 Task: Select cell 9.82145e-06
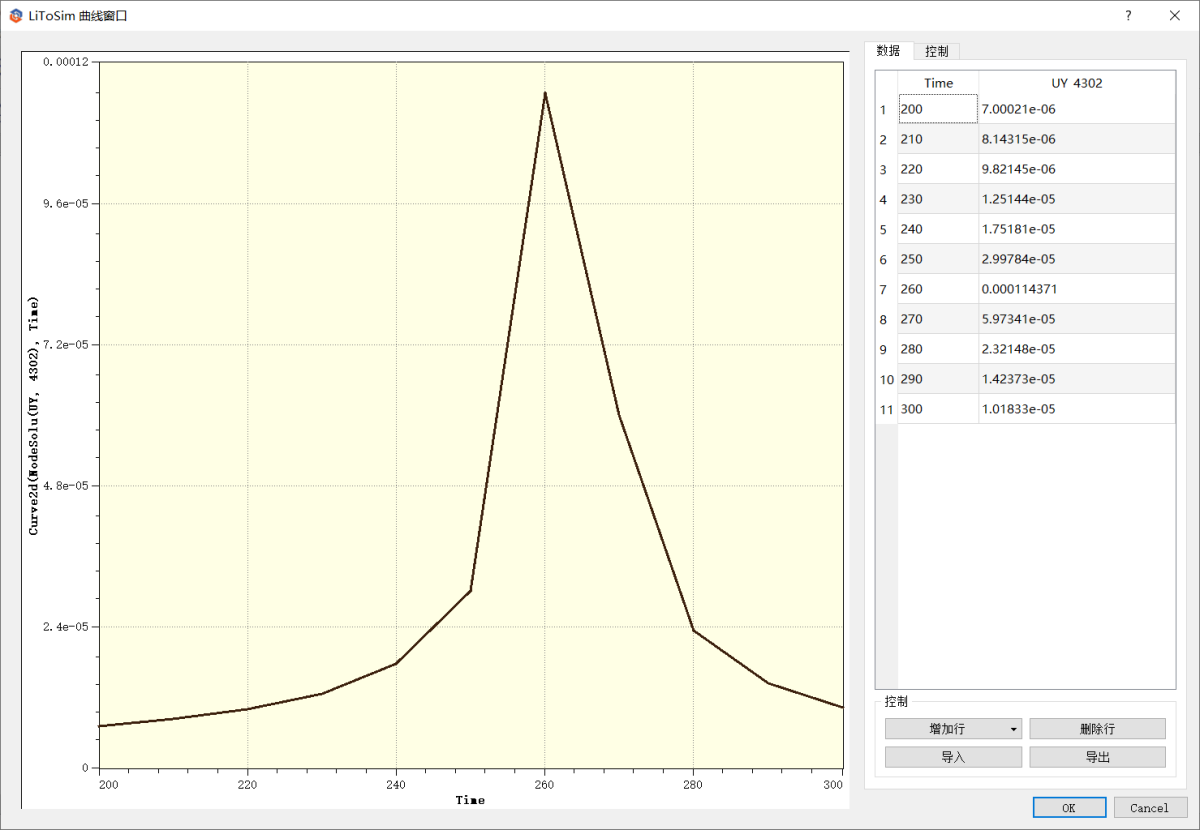1076,169
